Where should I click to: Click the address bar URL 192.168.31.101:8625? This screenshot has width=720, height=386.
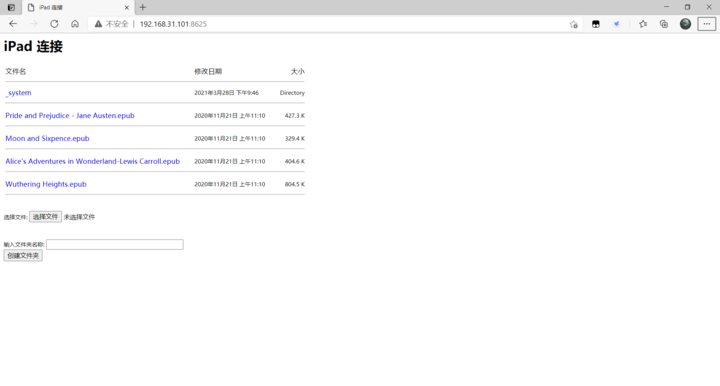coord(173,24)
